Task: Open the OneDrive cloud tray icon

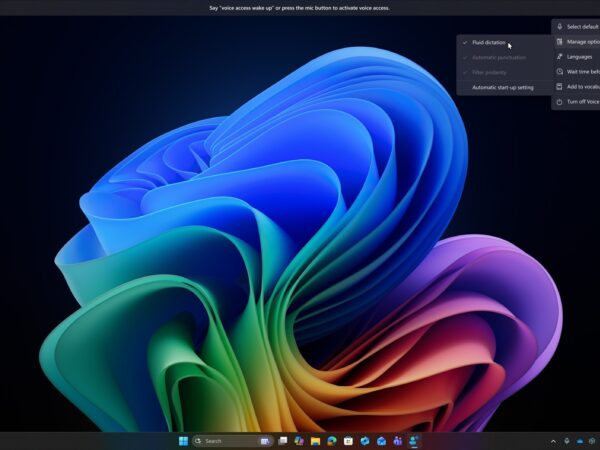Action: tap(581, 440)
